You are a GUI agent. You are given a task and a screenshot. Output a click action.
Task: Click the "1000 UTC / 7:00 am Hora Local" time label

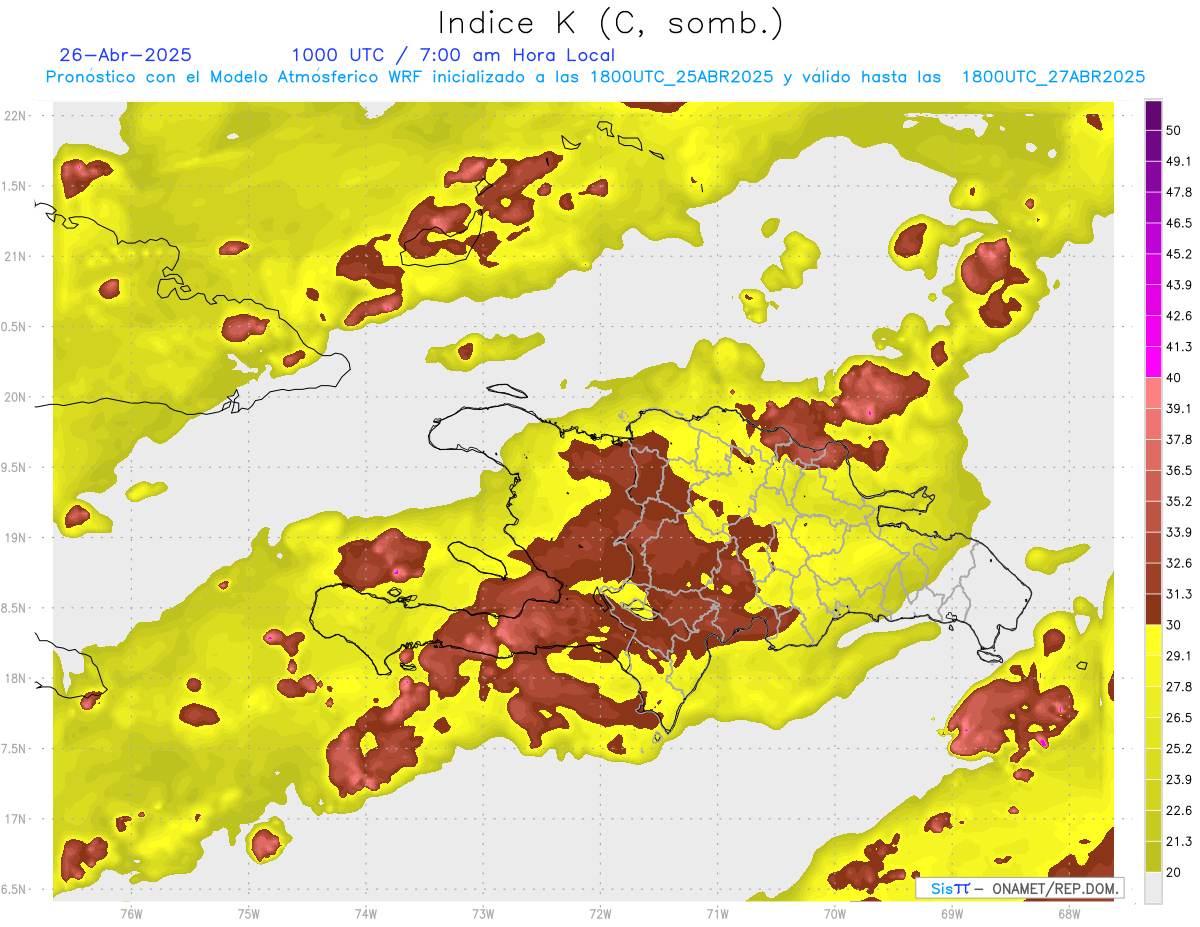tap(453, 55)
